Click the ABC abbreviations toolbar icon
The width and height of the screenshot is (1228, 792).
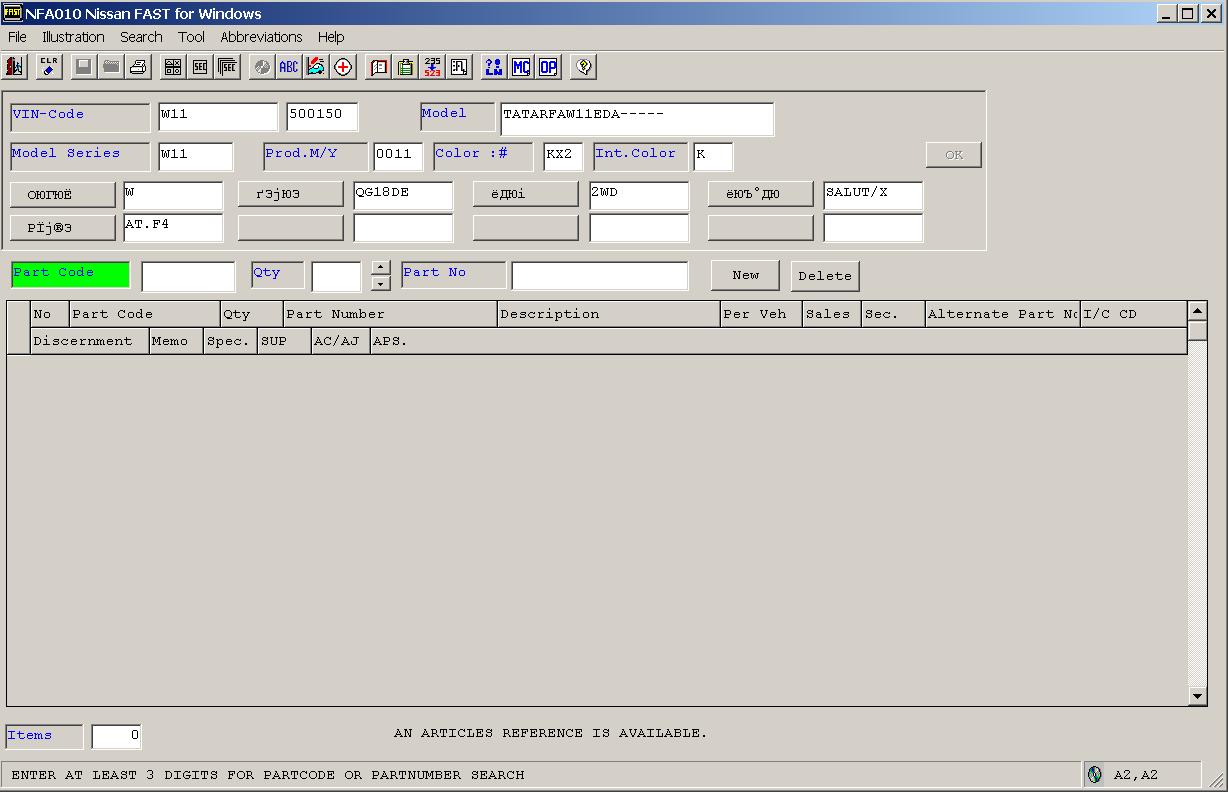(288, 67)
